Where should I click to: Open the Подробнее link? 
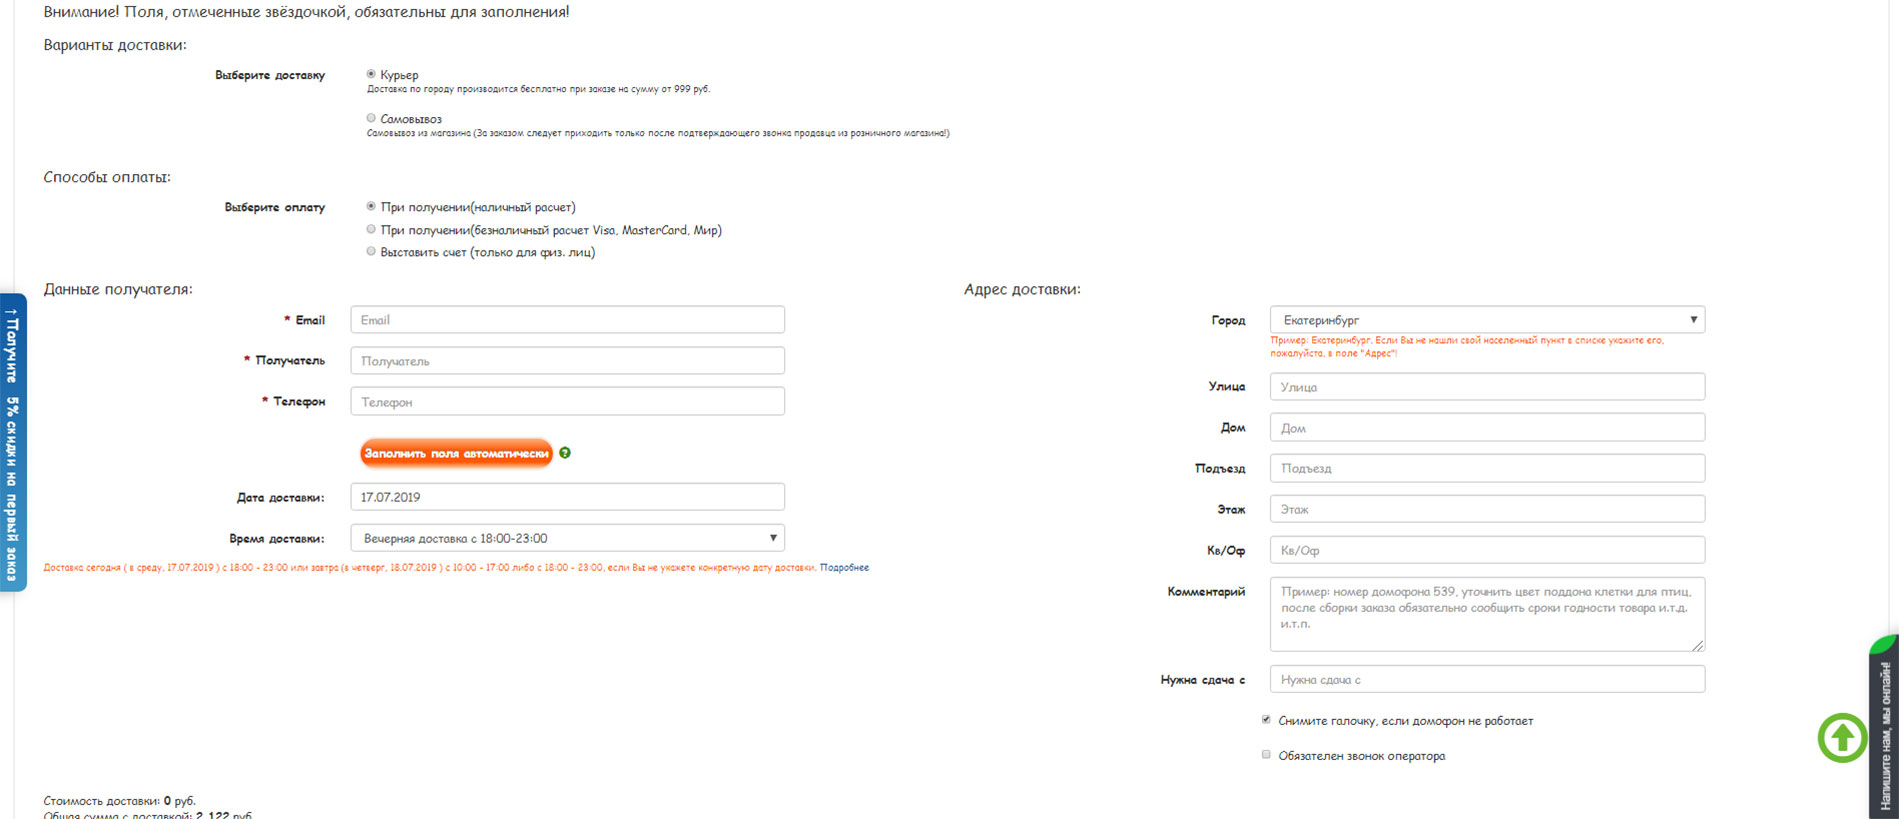pos(844,568)
